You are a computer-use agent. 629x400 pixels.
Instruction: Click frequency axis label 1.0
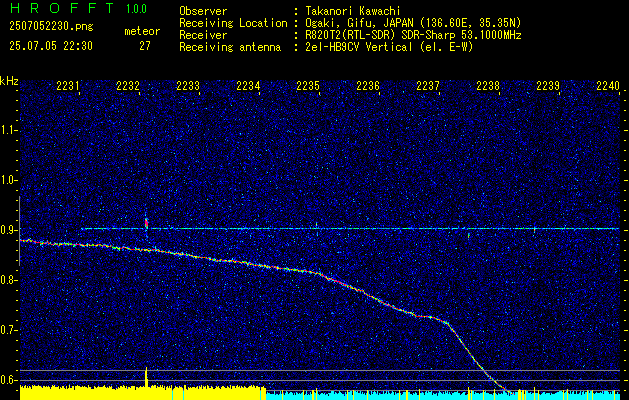point(7,181)
